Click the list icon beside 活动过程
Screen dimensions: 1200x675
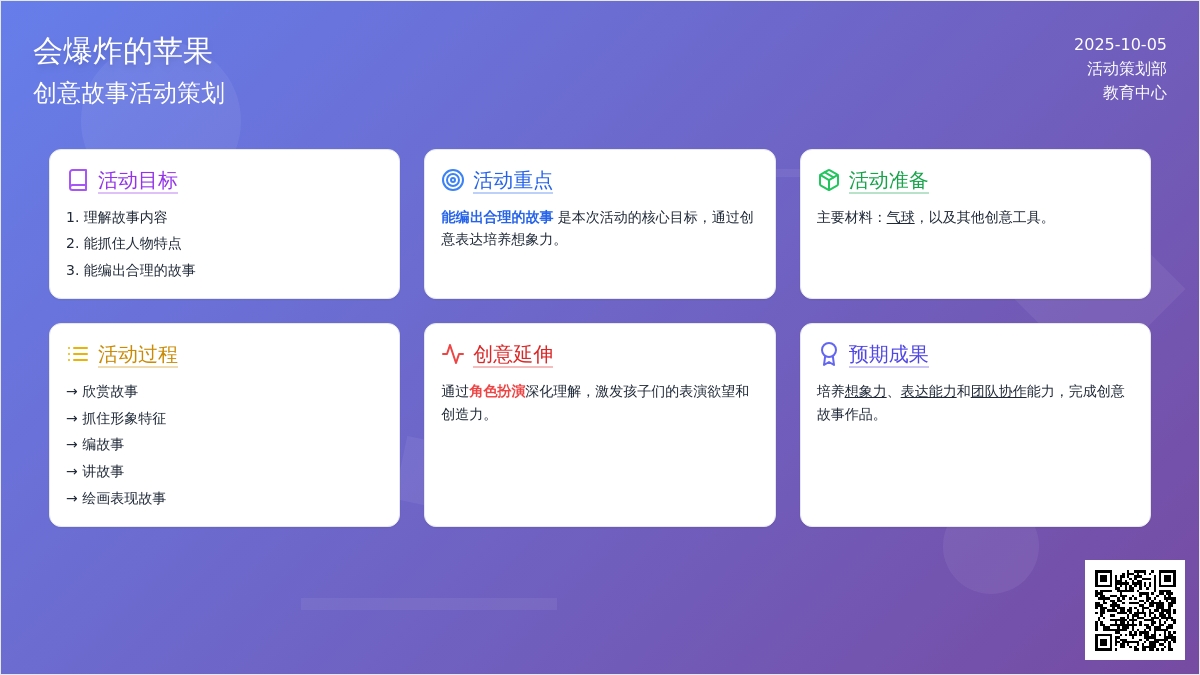pyautogui.click(x=78, y=354)
